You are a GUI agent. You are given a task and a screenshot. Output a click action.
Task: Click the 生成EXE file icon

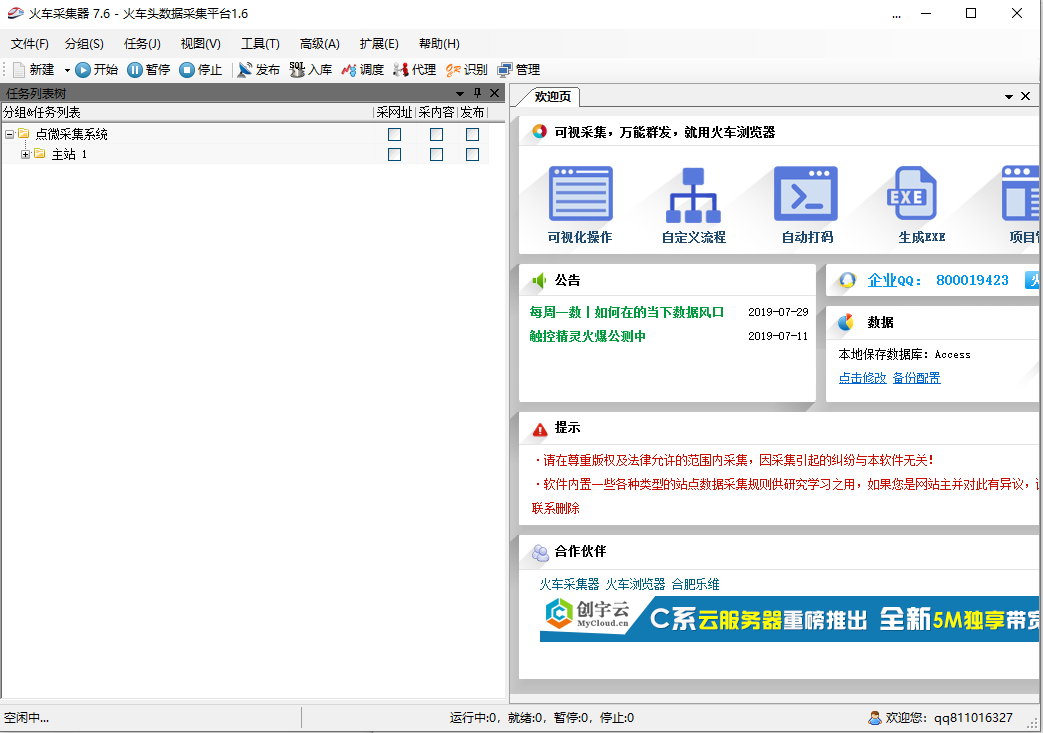[911, 193]
